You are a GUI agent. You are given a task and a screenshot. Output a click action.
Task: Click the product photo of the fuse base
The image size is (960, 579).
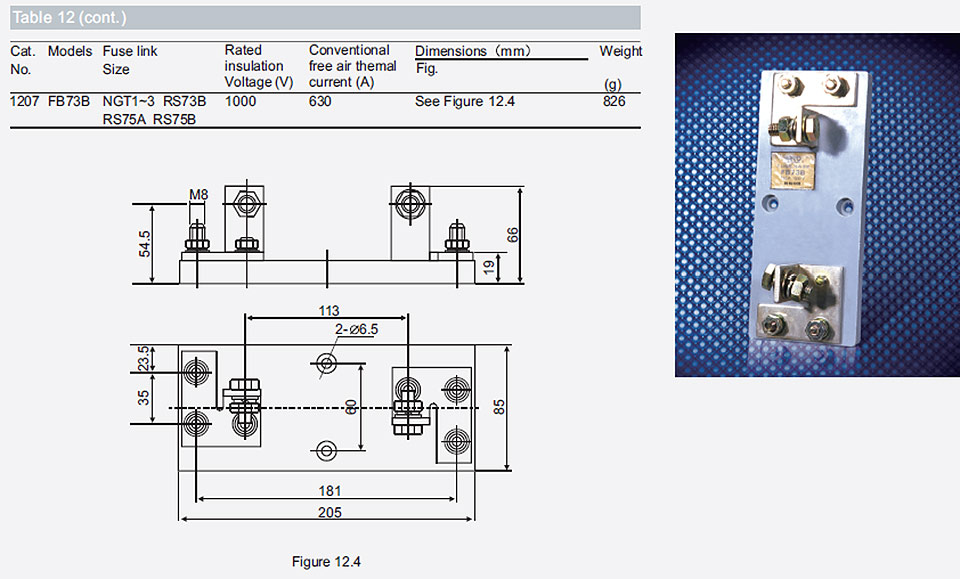point(817,204)
